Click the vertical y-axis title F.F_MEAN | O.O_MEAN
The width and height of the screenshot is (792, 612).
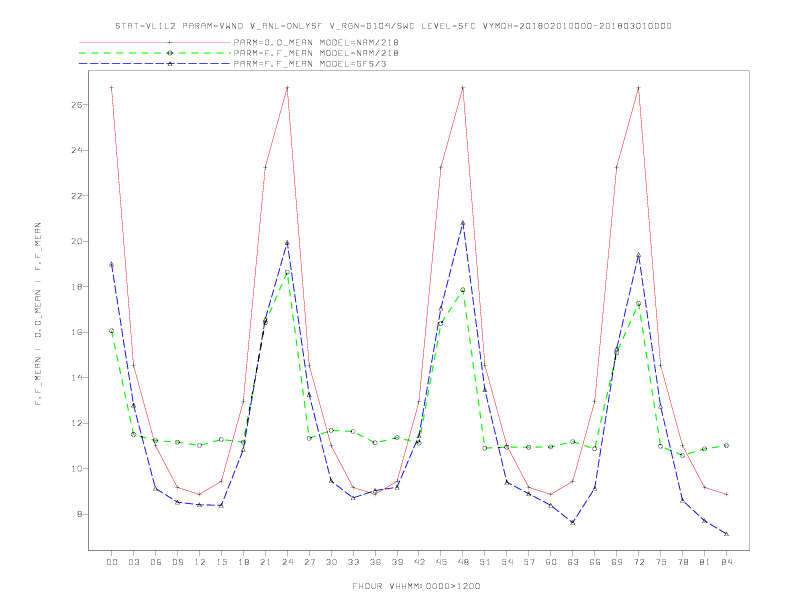click(38, 314)
